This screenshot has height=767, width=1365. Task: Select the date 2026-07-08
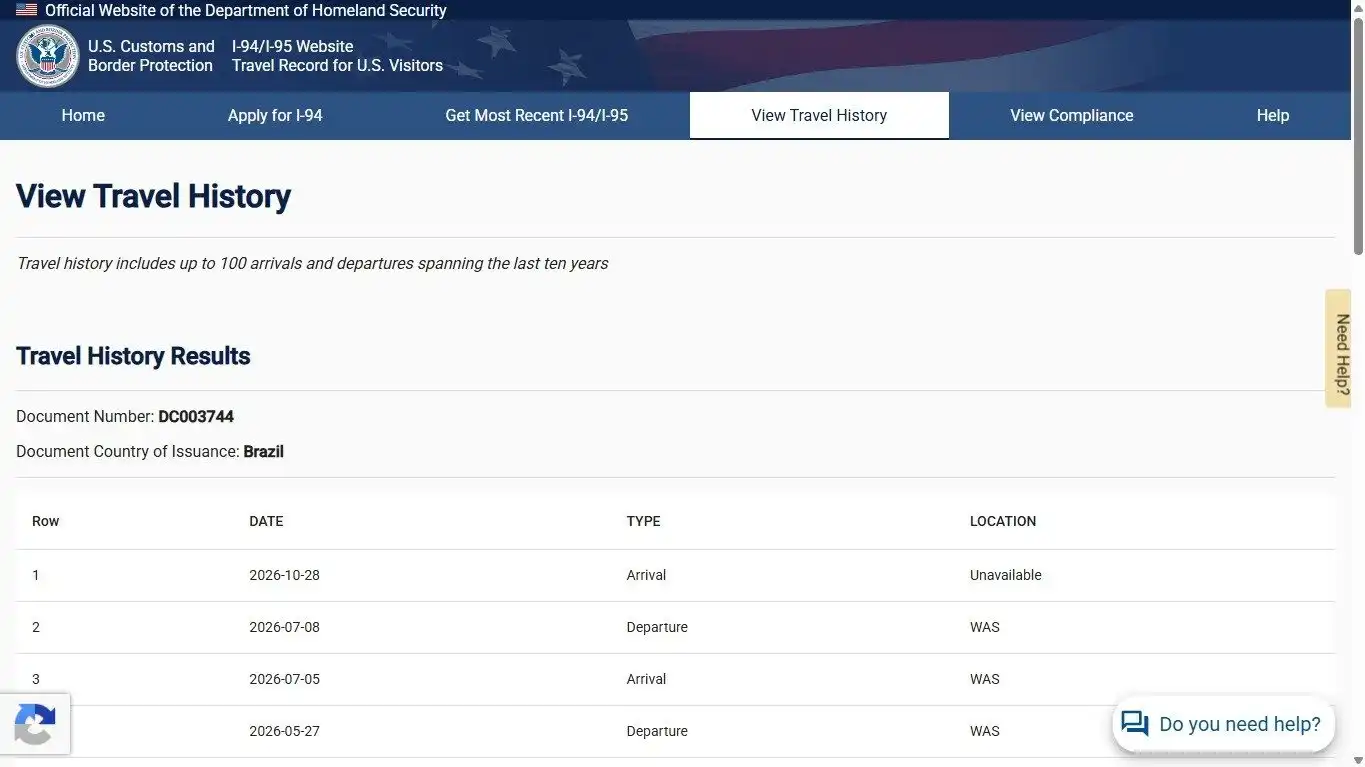pos(284,627)
